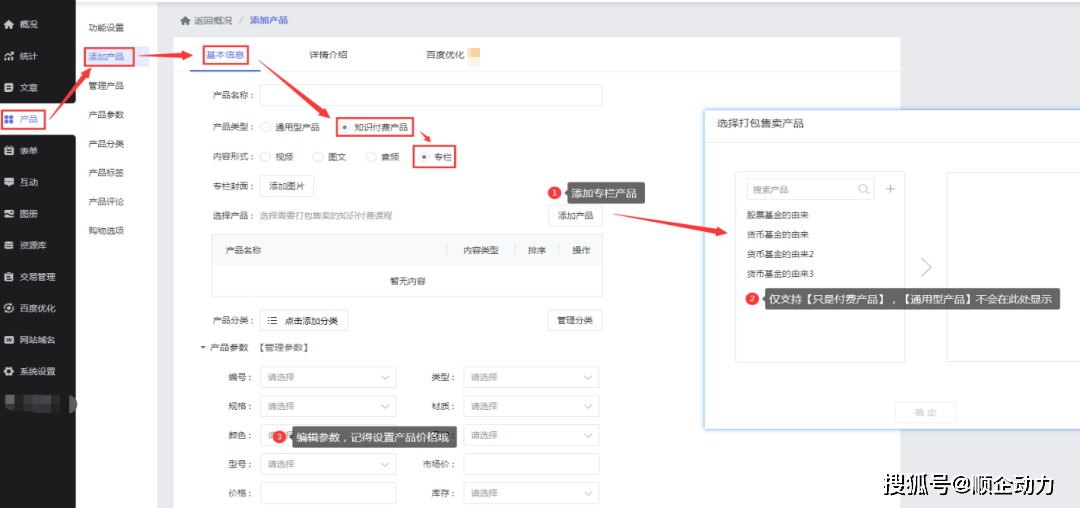This screenshot has height=508, width=1080.
Task: Switch to 基本信息 tab
Action: point(225,55)
